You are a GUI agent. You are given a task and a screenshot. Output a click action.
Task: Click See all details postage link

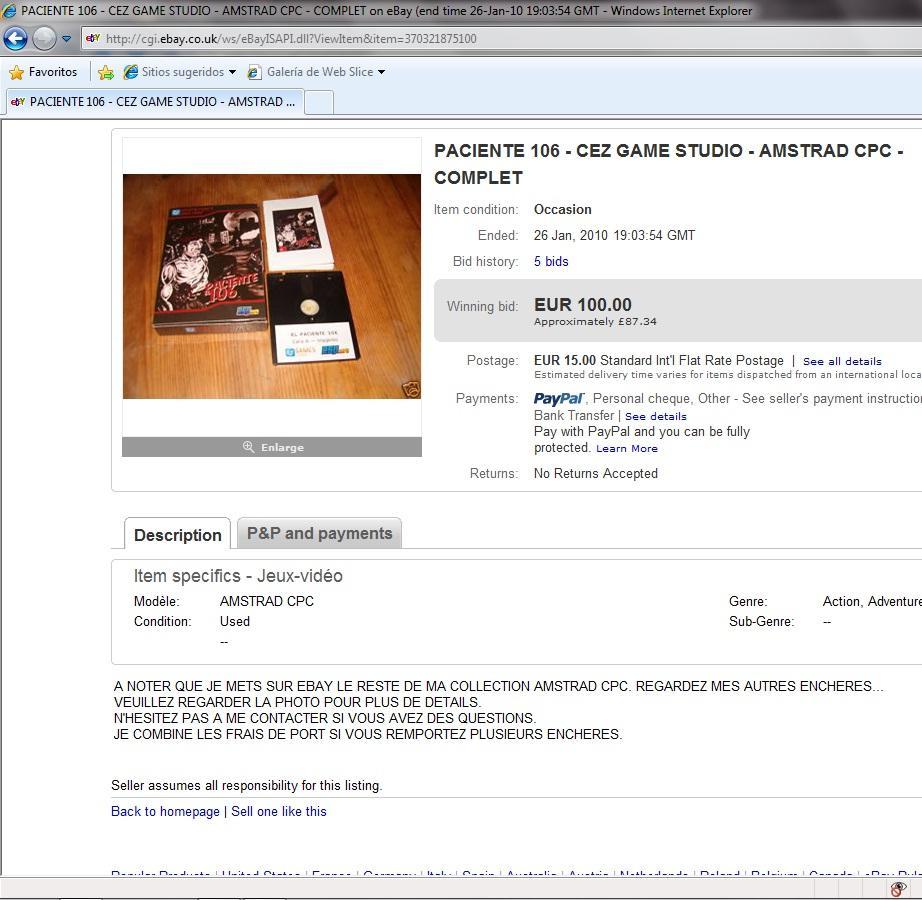pyautogui.click(x=842, y=362)
